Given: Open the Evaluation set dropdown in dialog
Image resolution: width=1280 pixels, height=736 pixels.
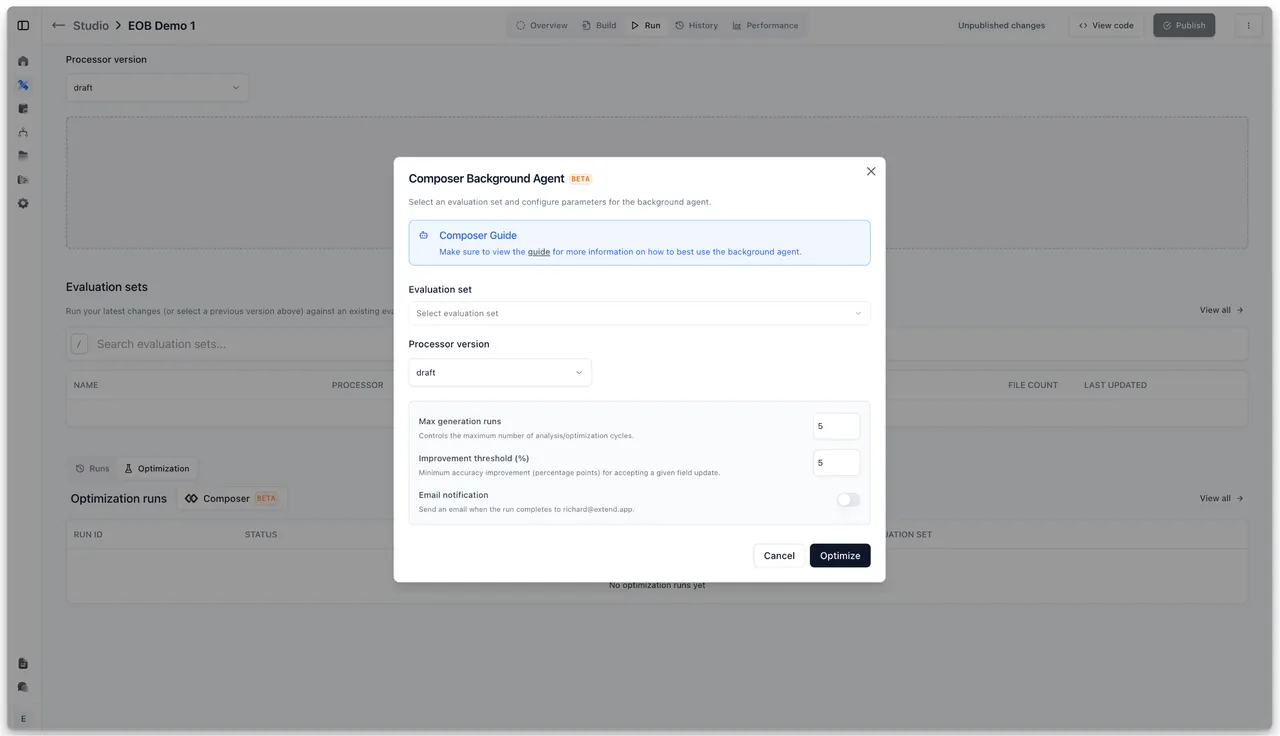Looking at the screenshot, I should pyautogui.click(x=639, y=313).
